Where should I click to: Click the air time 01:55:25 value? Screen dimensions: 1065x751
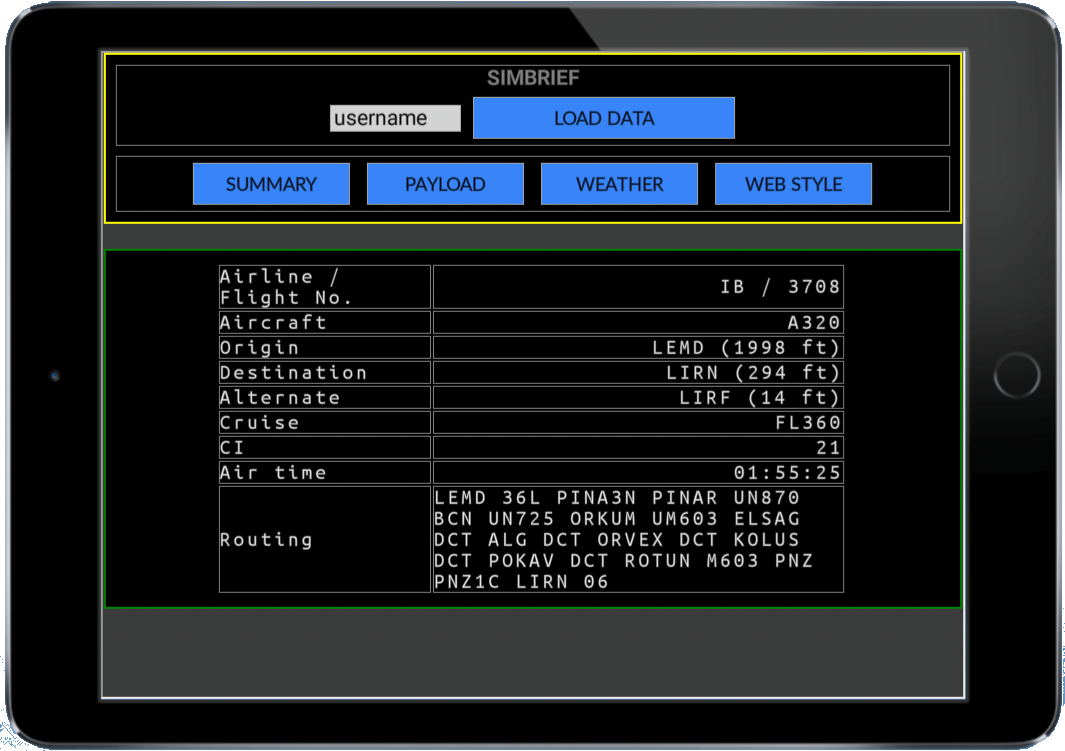[788, 472]
